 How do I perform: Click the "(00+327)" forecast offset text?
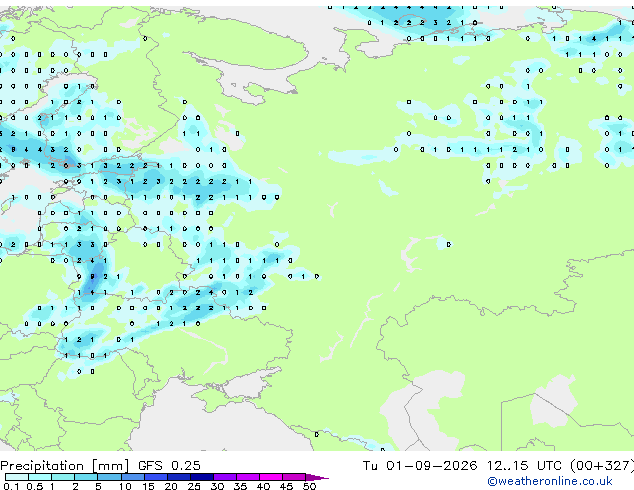(602, 466)
